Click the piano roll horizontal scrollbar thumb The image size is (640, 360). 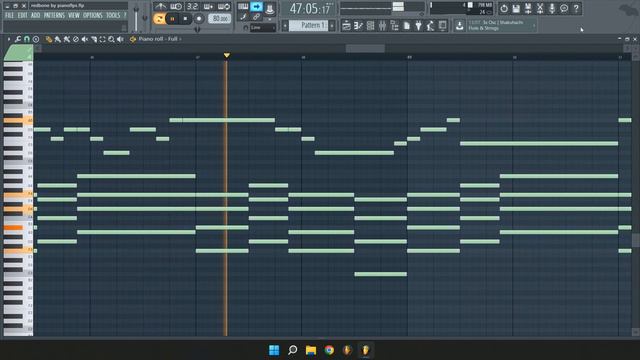coord(365,48)
